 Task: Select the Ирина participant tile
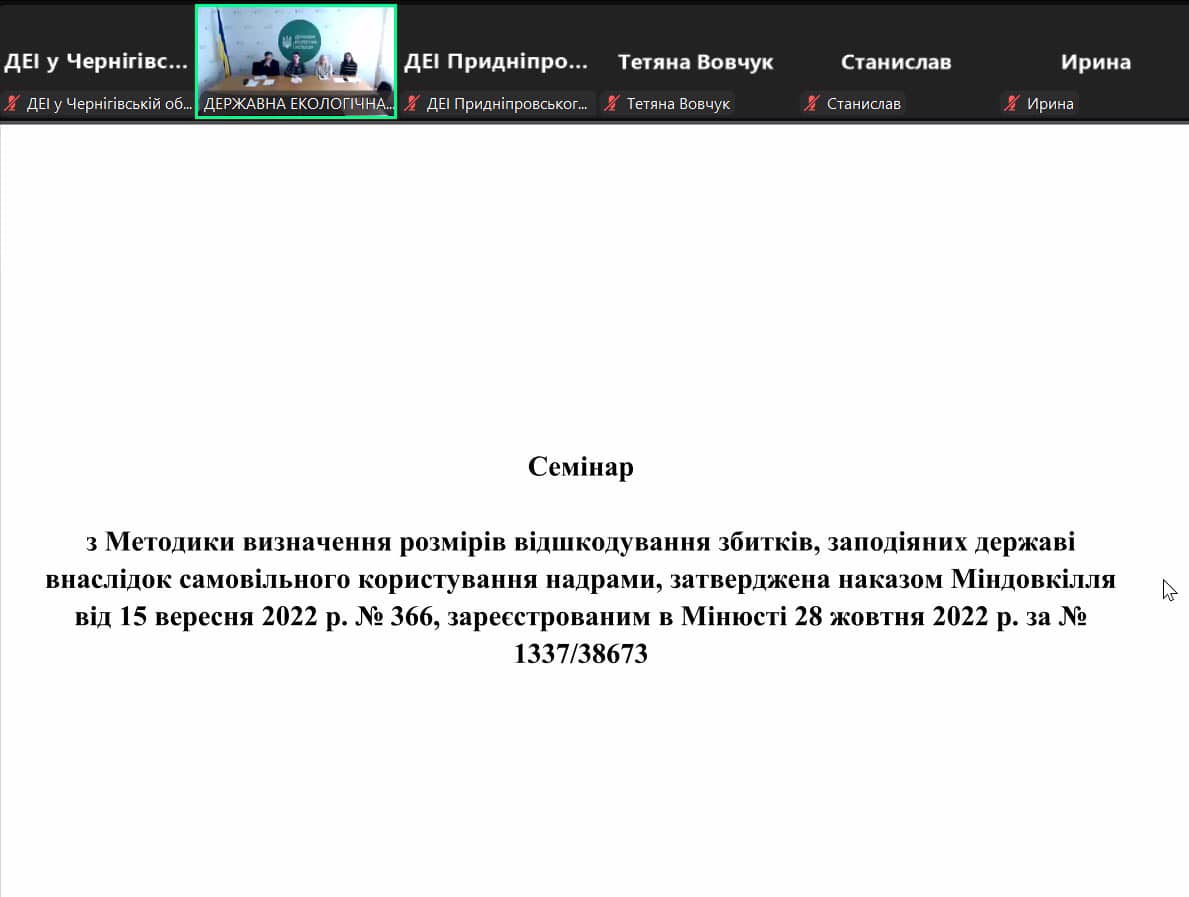click(1095, 61)
